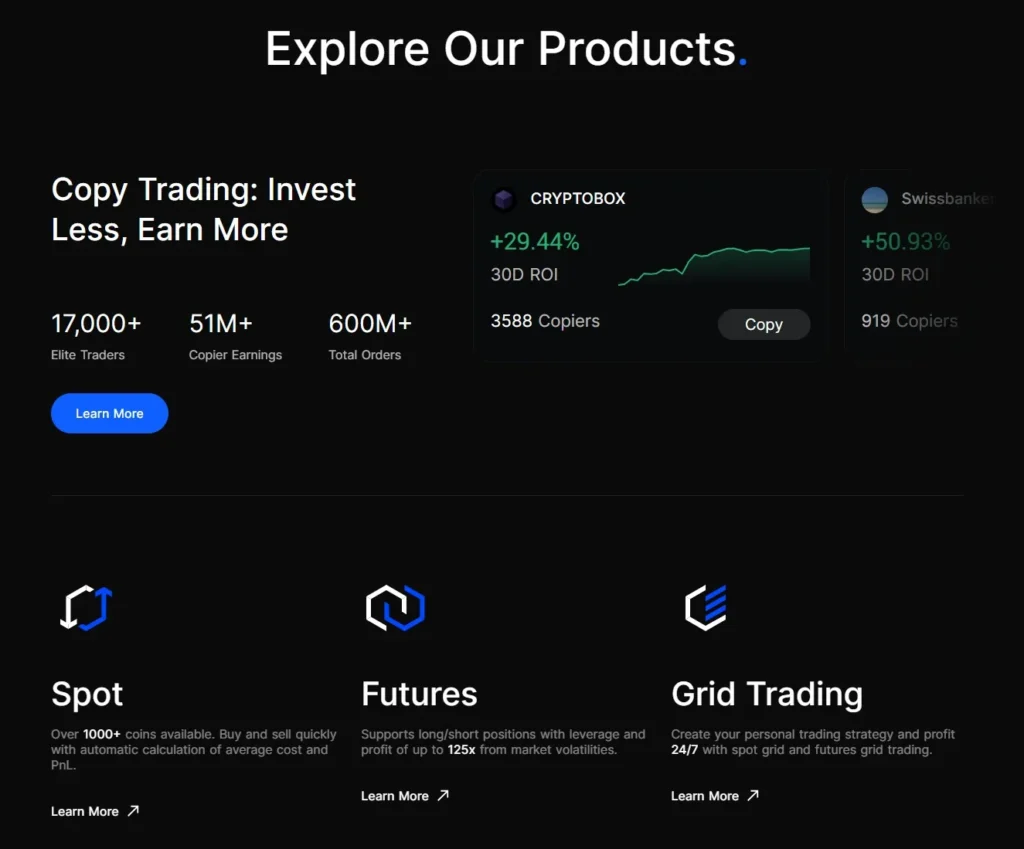Click the 3588 Copiers count
Screen dimensions: 1024x849
[545, 321]
